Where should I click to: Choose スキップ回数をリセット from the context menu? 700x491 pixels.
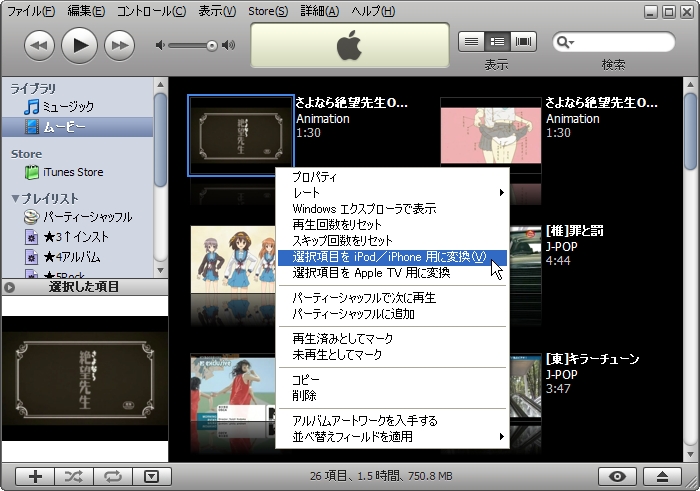coord(392,241)
